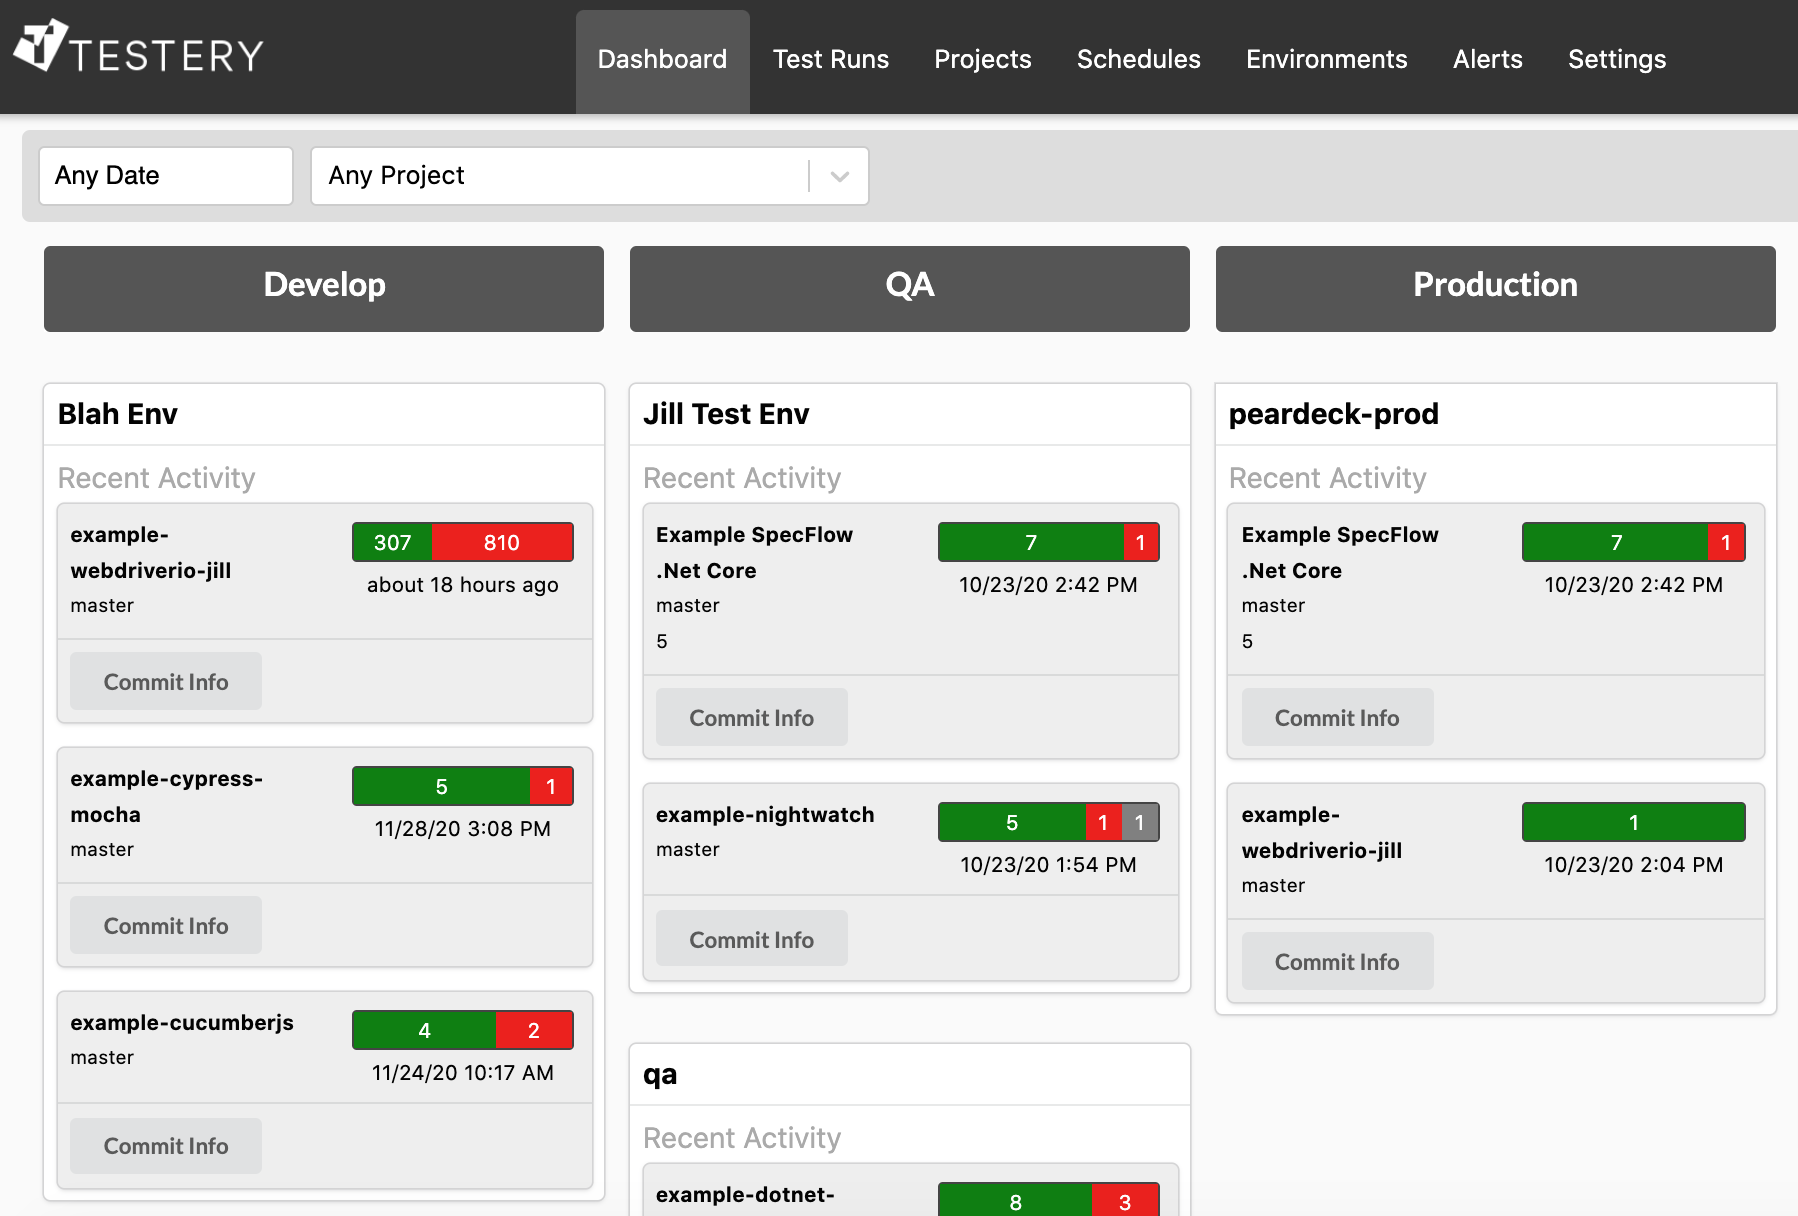This screenshot has width=1798, height=1216.
Task: Select the Any Project combo box
Action: tap(560, 175)
